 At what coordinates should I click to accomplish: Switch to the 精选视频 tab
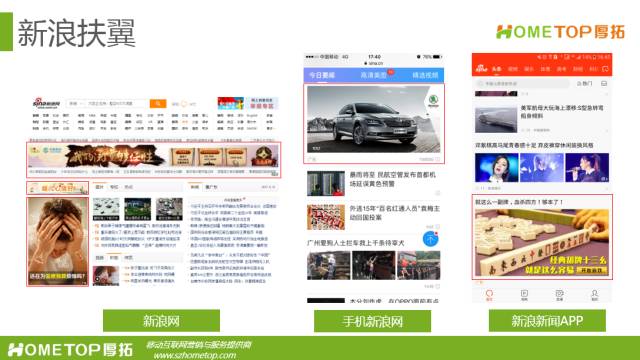tap(425, 76)
